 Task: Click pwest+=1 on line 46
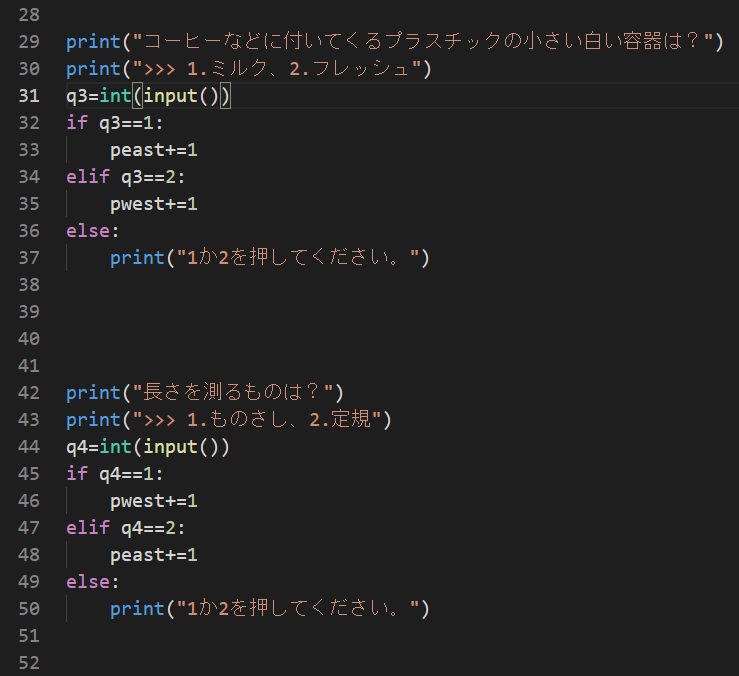click(x=154, y=501)
